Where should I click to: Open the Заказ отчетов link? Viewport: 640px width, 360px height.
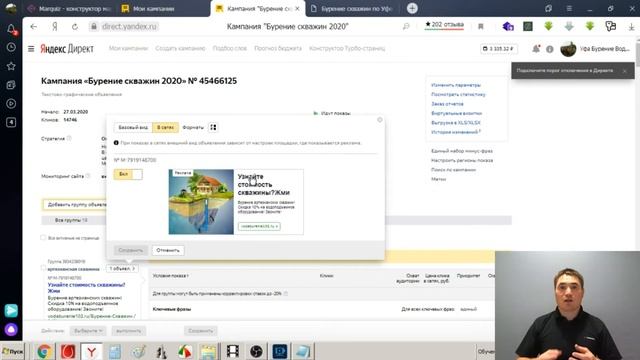click(447, 104)
